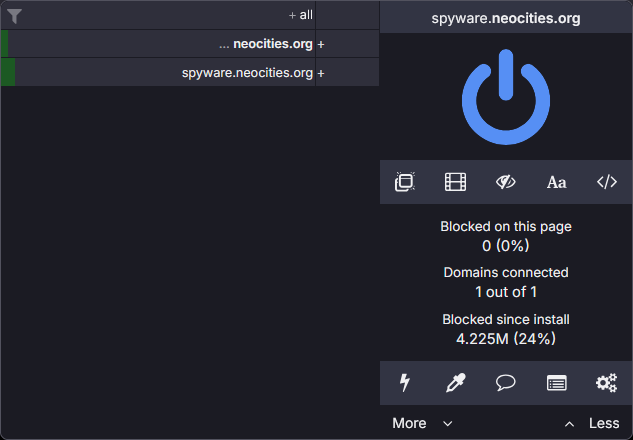Click the spyware.neocities.org hostname header
This screenshot has height=440, width=633.
click(506, 18)
